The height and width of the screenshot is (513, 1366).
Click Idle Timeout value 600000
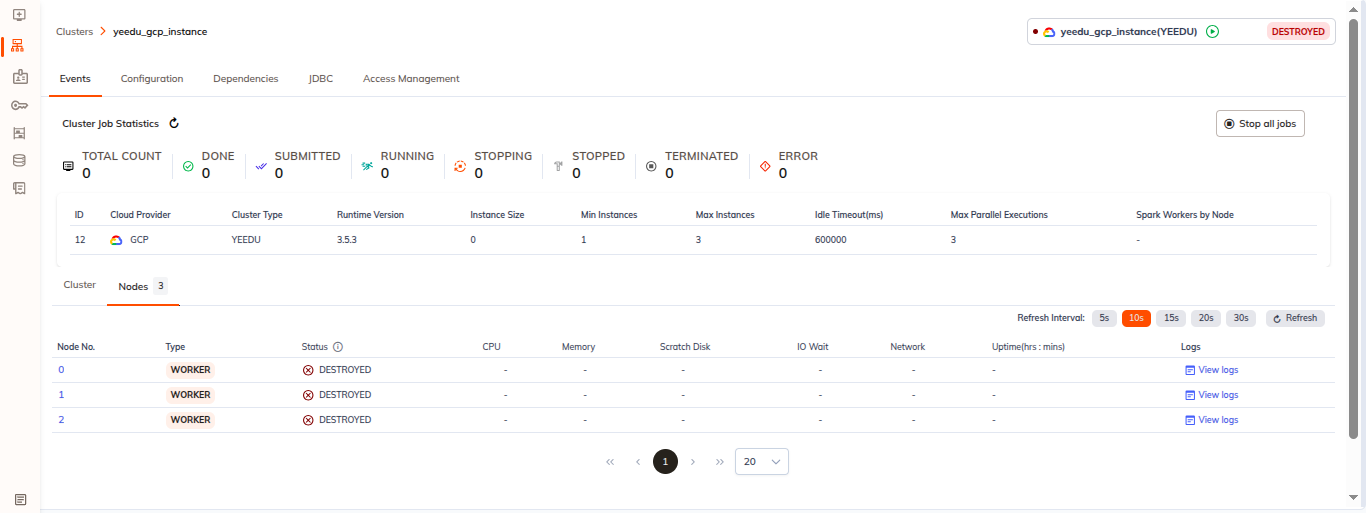pyautogui.click(x=831, y=240)
